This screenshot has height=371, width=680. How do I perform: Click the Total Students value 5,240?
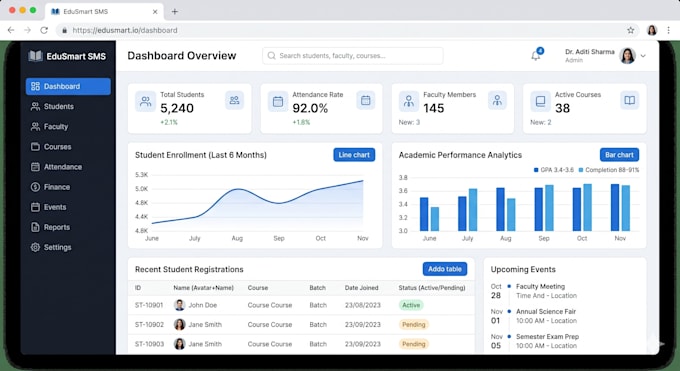point(177,108)
